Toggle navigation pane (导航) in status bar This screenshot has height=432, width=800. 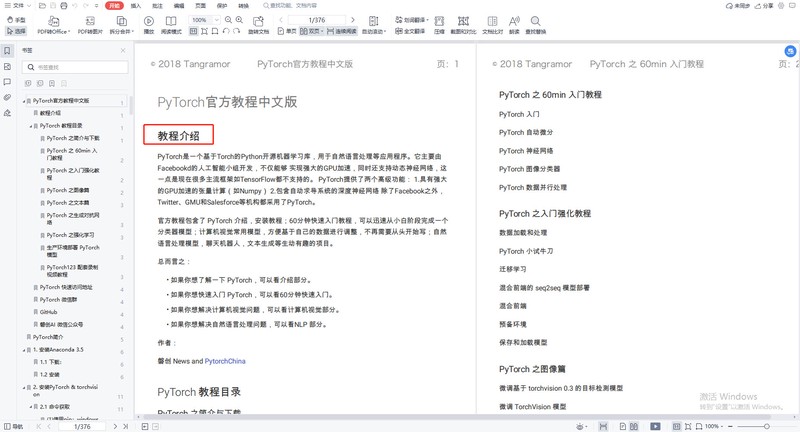[13, 426]
